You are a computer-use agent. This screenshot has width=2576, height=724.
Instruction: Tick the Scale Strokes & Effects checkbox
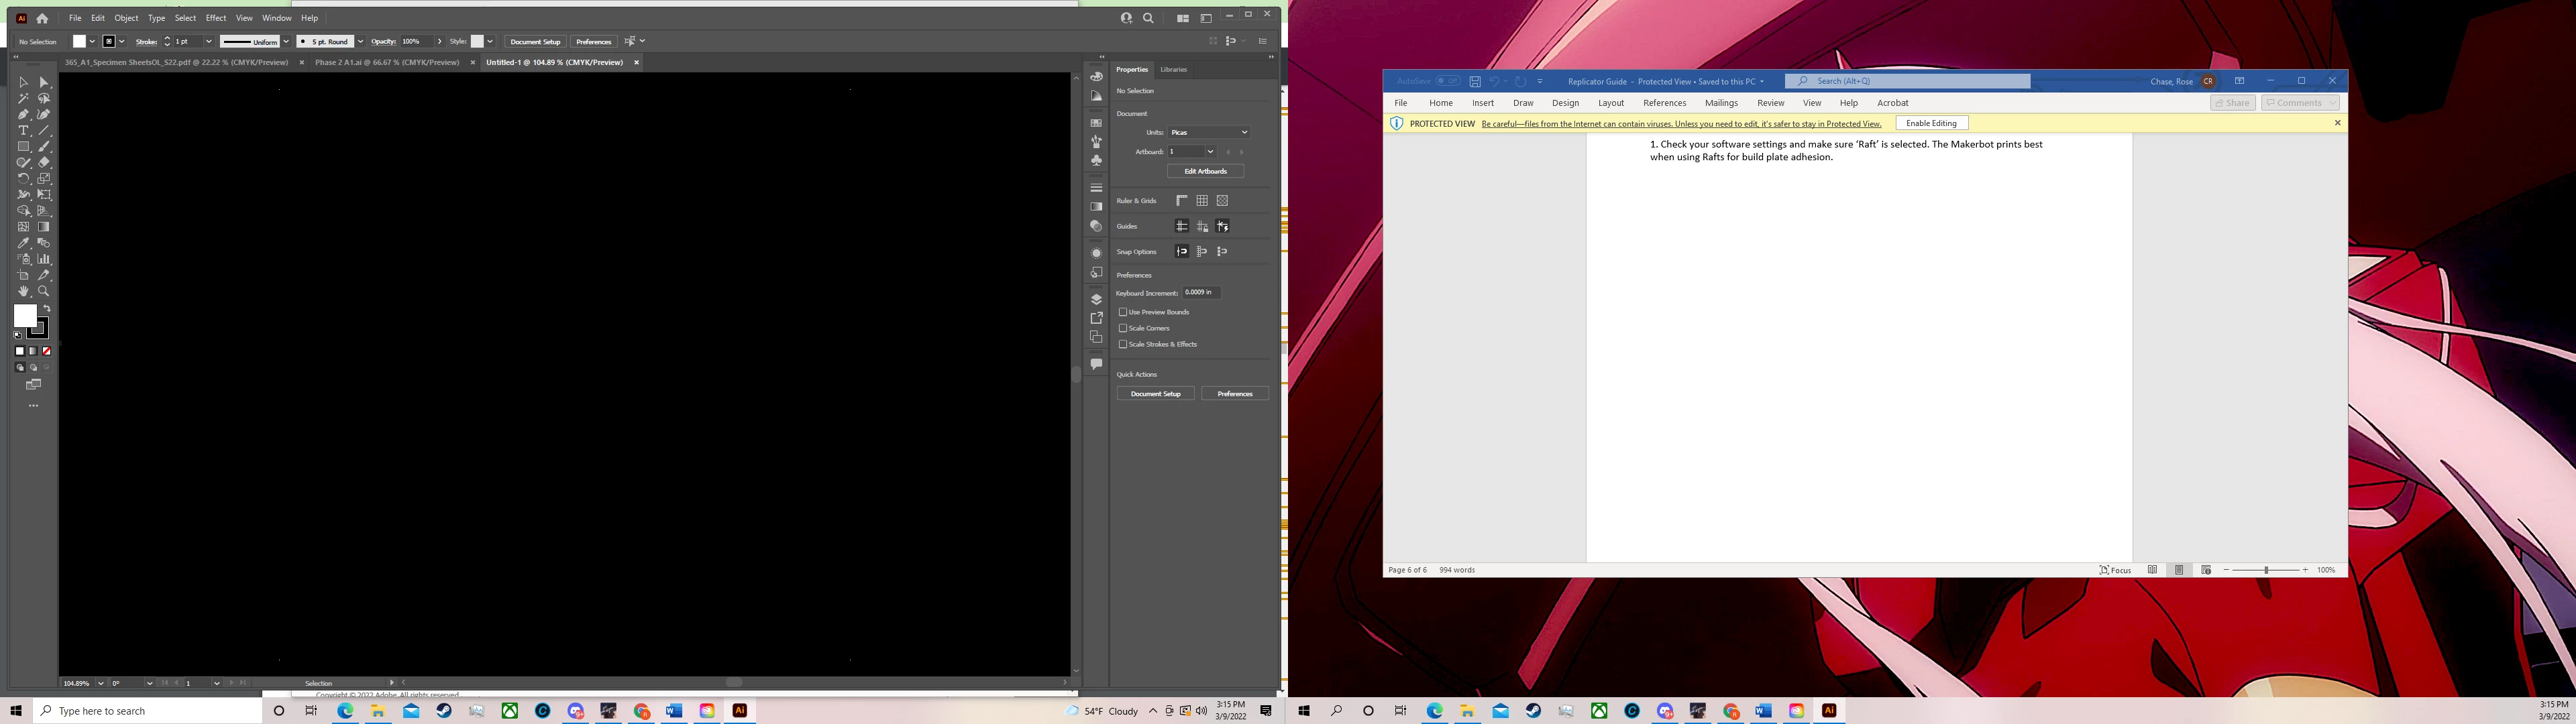(1123, 344)
